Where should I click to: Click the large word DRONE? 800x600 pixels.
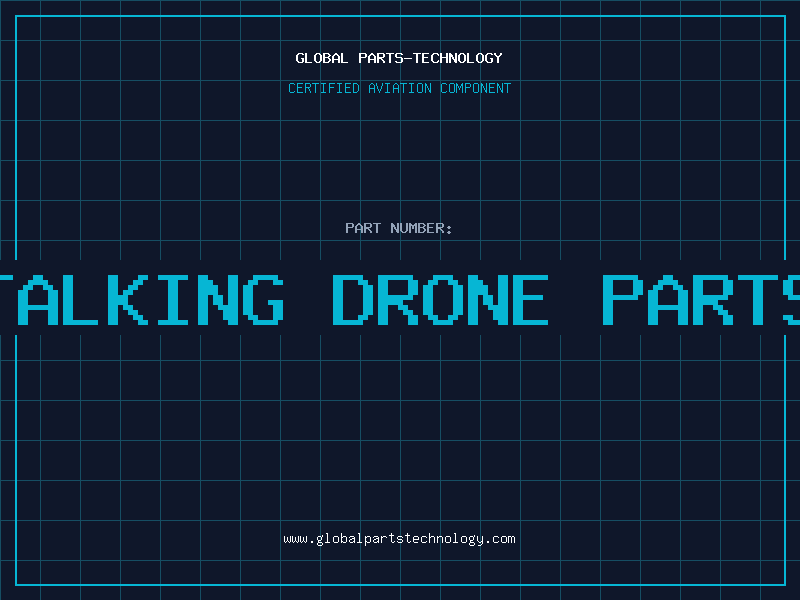tap(440, 299)
